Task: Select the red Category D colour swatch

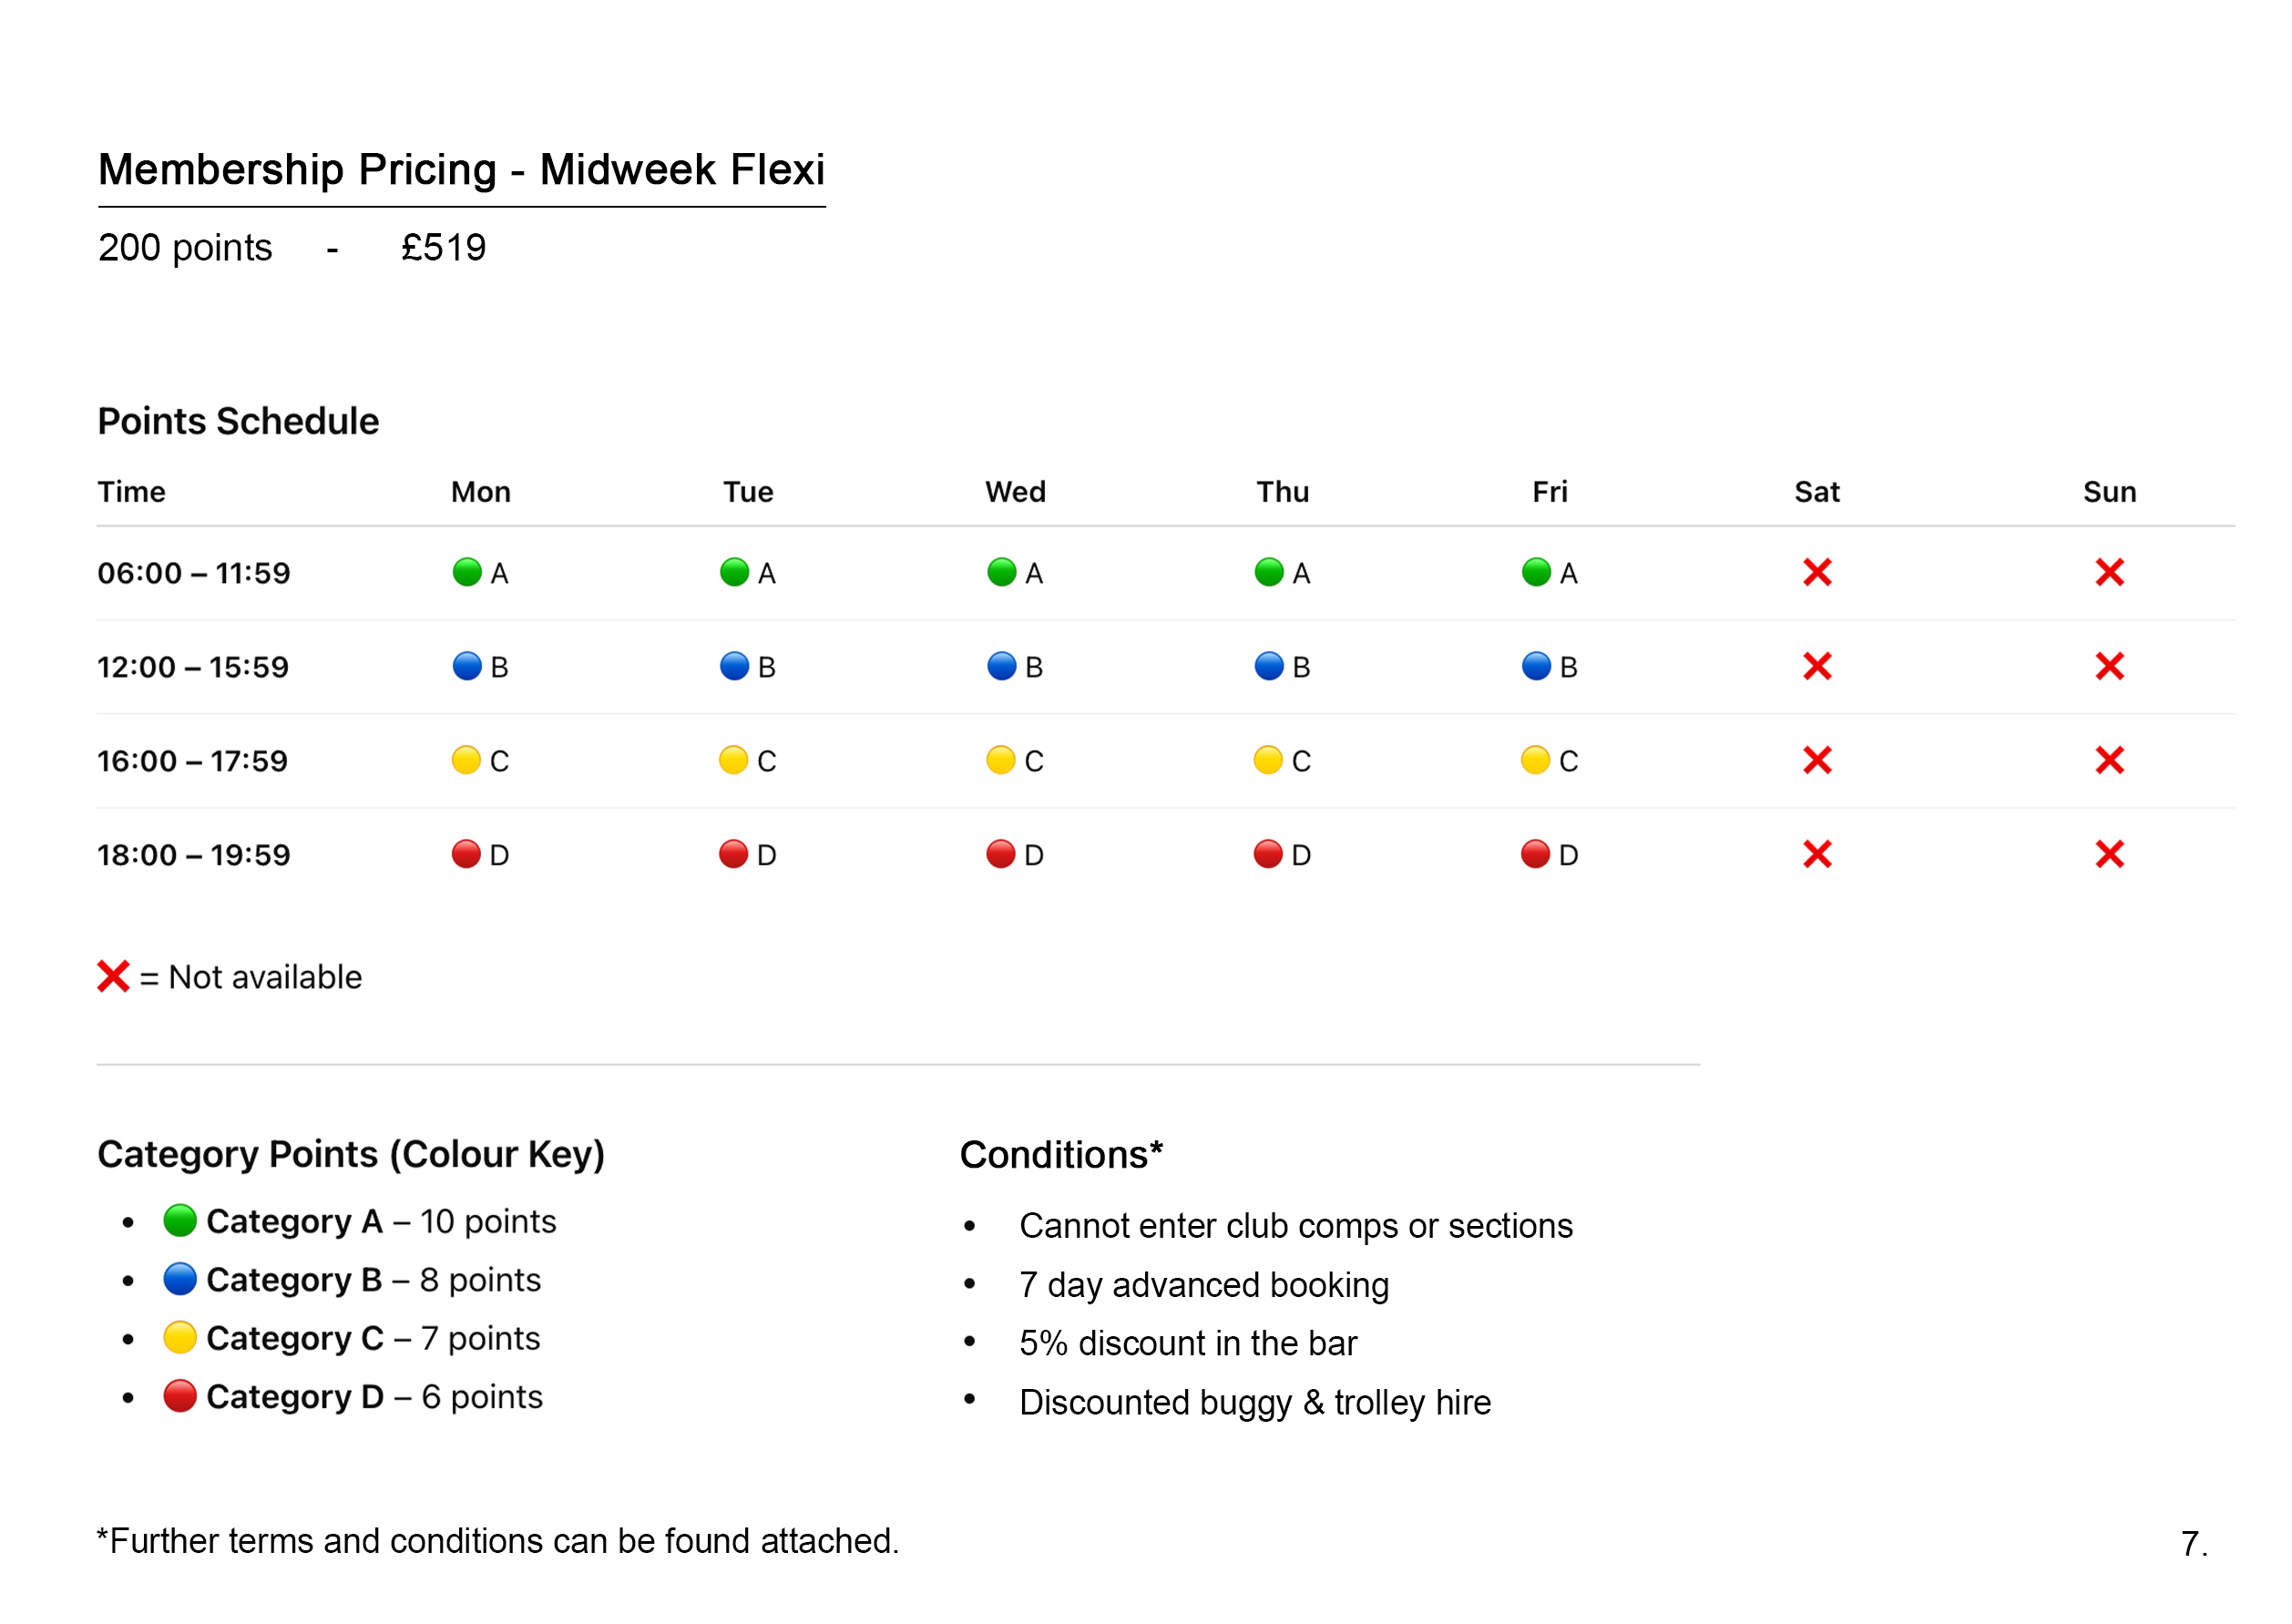Action: point(180,1395)
